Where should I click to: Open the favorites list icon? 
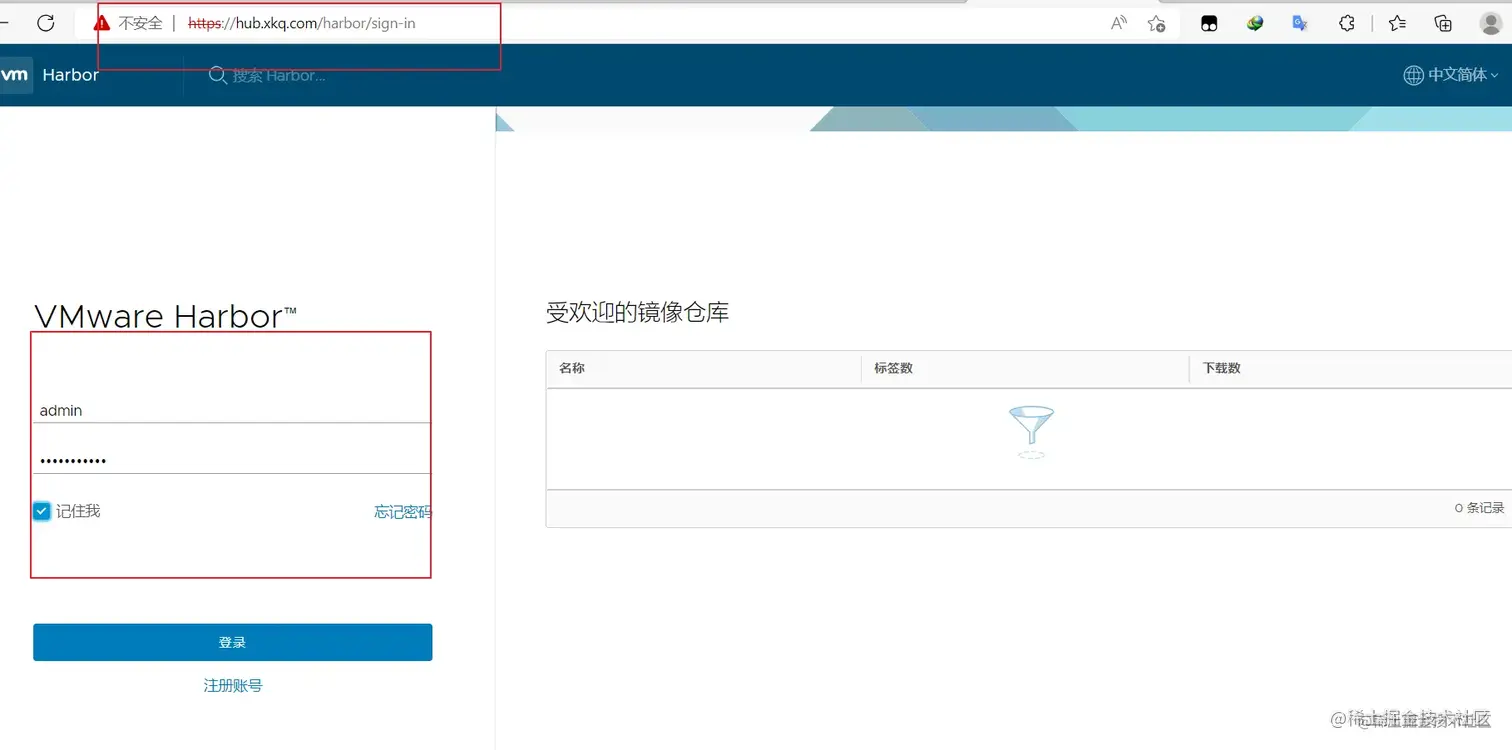1397,23
